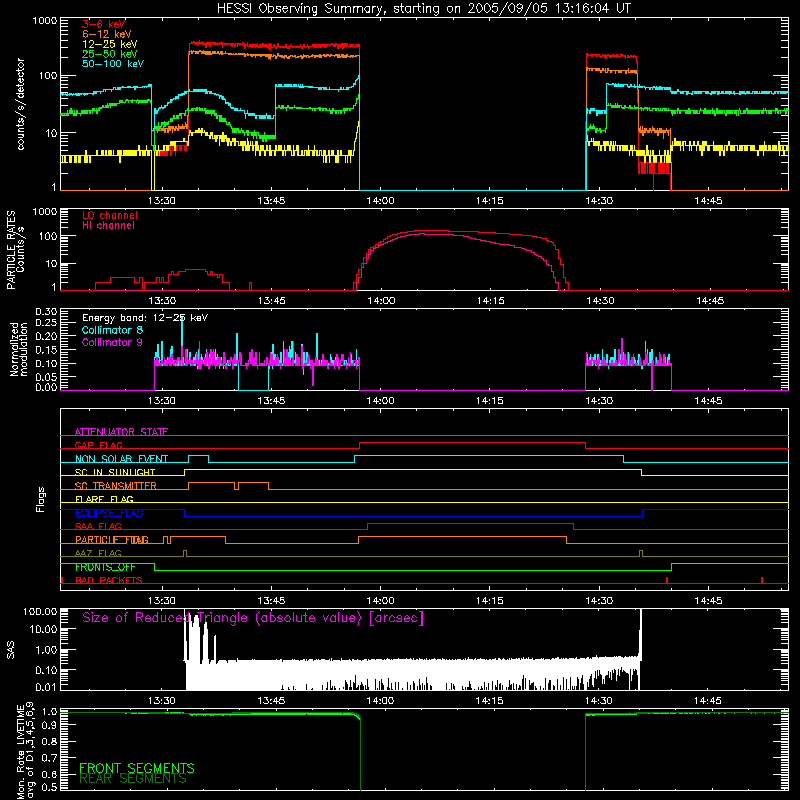This screenshot has width=800, height=800.
Task: Click the 'counts/s/detector' axis label
Action: tap(21, 104)
